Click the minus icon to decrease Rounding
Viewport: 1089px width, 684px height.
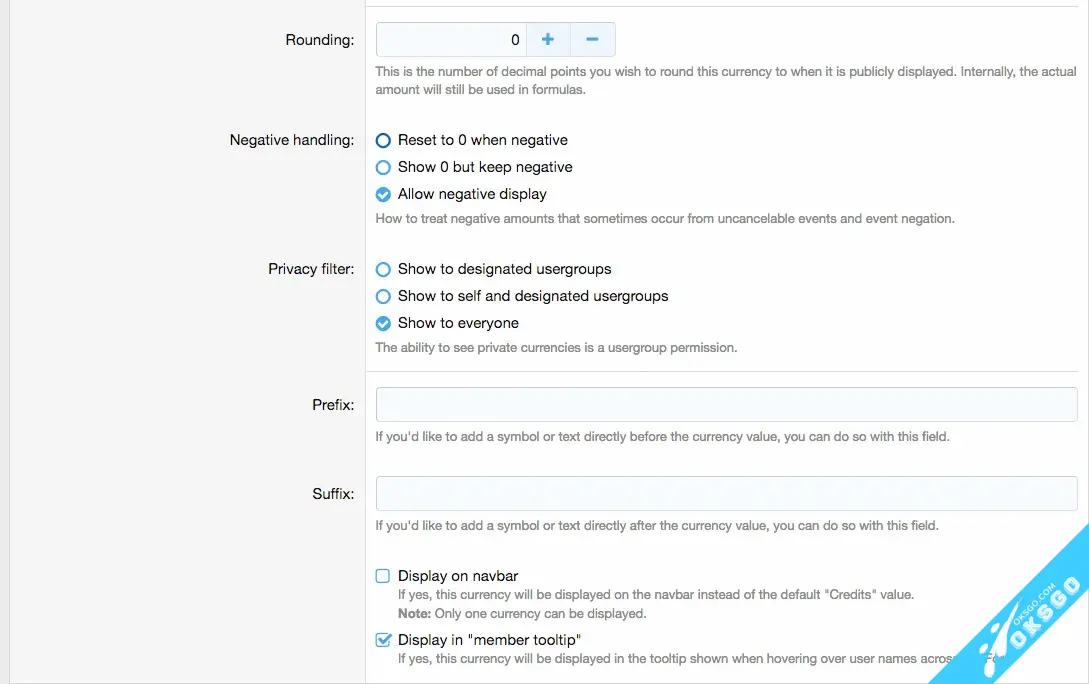tap(592, 40)
